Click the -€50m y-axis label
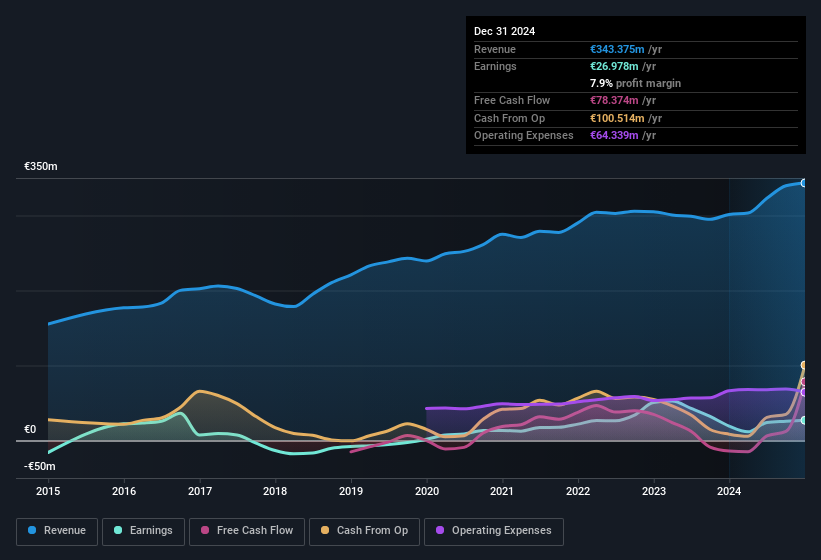Viewport: 821px width, 560px height. [x=40, y=466]
